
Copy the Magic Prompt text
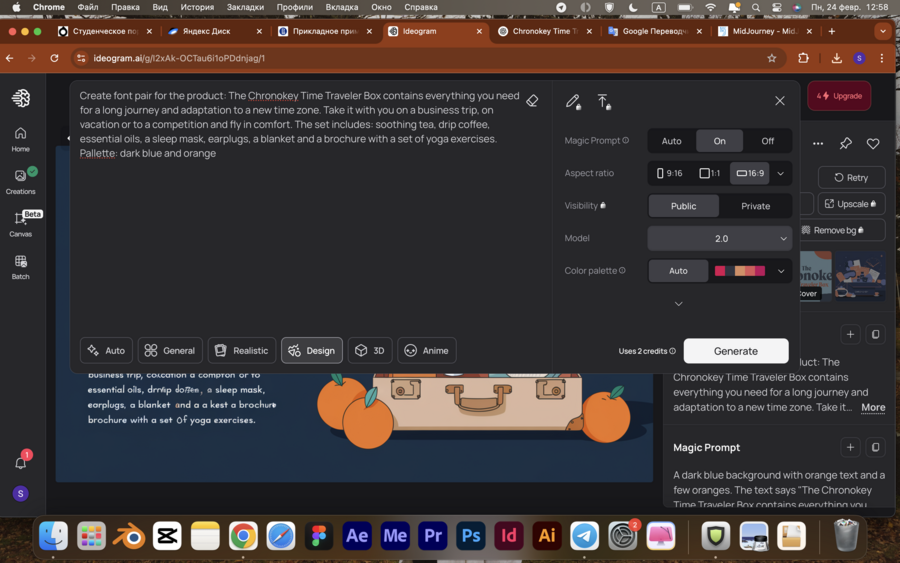tap(875, 447)
